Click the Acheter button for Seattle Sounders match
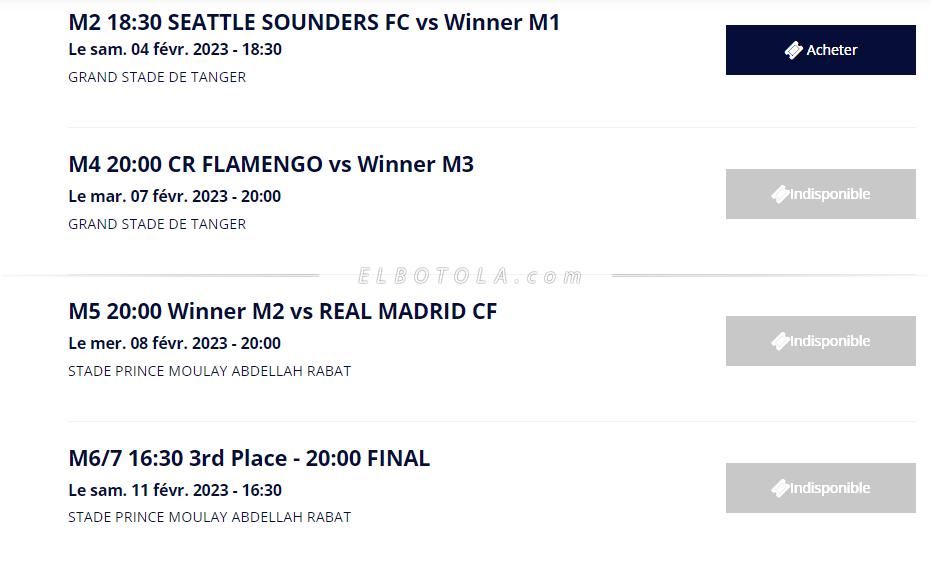This screenshot has height=568, width=931. pyautogui.click(x=820, y=50)
